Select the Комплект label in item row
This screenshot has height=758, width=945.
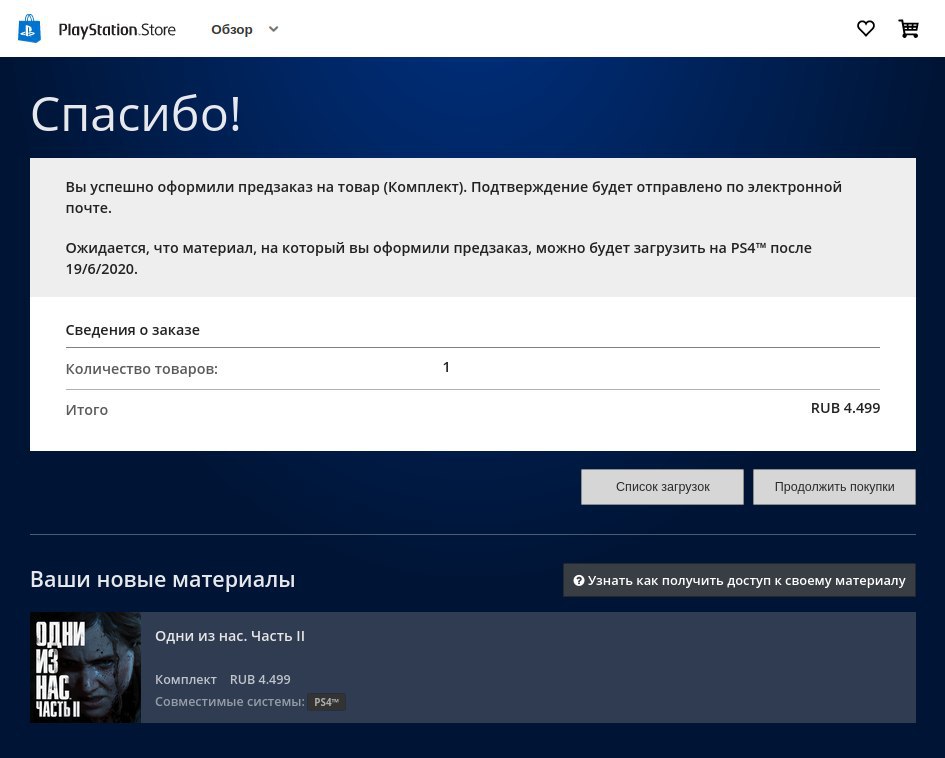click(186, 680)
